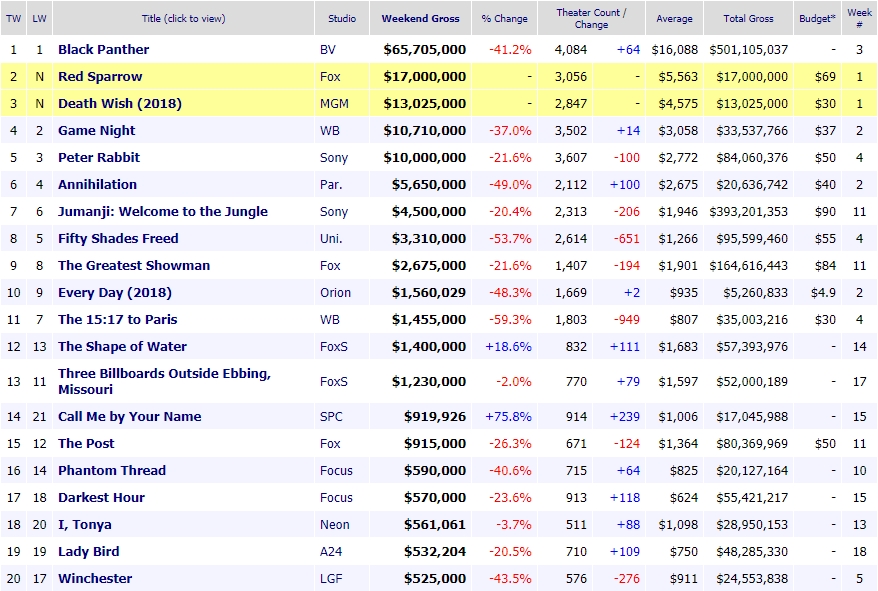878x591 pixels.
Task: Sort by % Change column
Action: click(x=505, y=18)
